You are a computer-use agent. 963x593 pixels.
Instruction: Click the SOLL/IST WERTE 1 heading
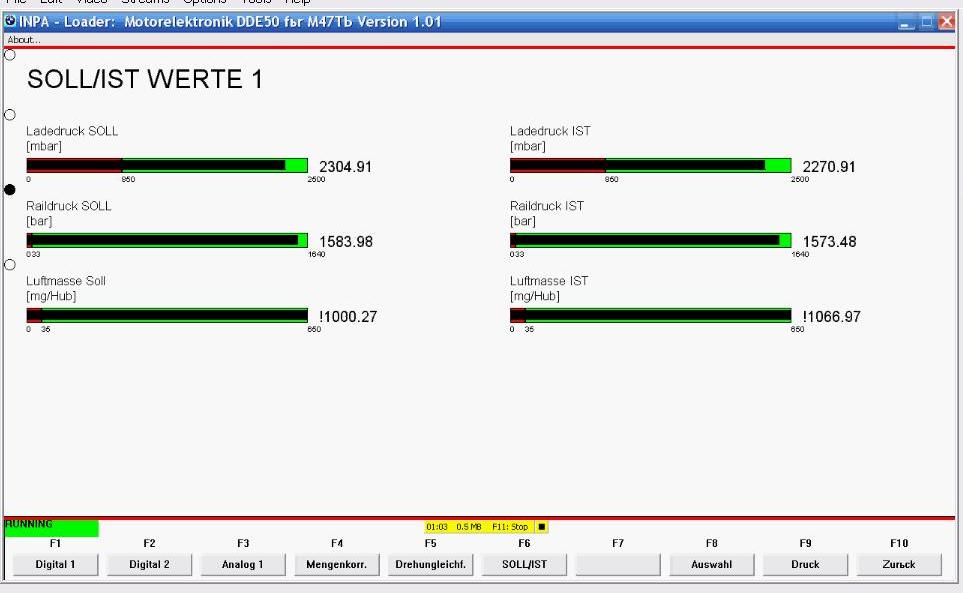145,79
